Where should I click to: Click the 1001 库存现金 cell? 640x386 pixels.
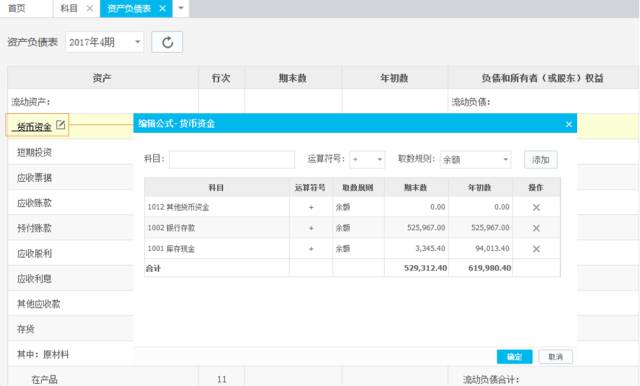tap(217, 249)
